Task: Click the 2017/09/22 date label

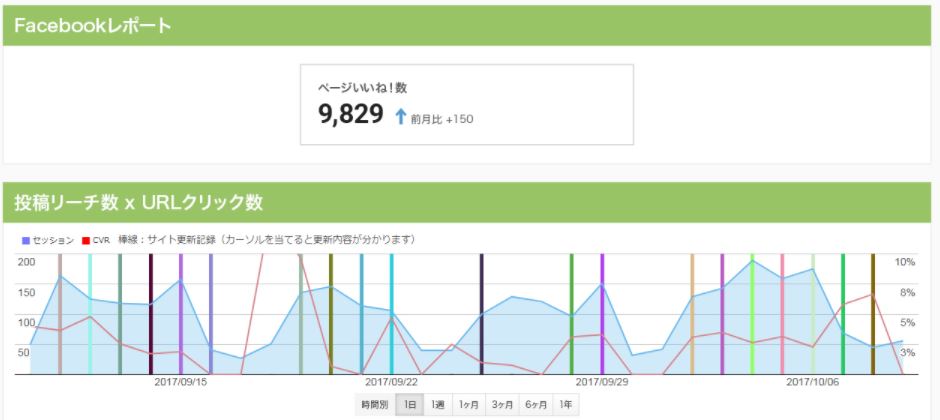Action: [x=391, y=382]
